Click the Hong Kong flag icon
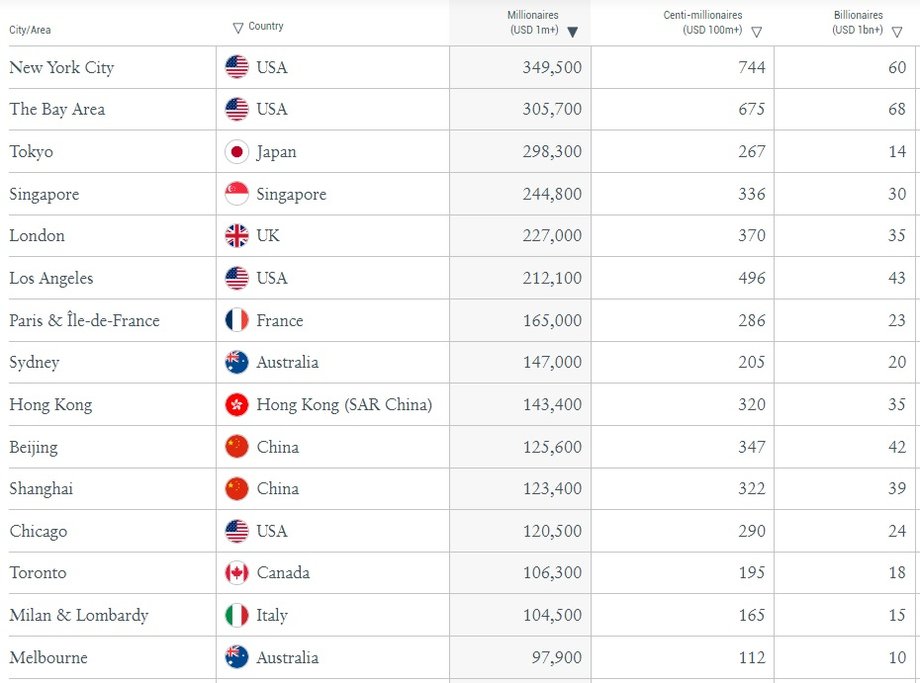920x683 pixels. click(x=237, y=405)
